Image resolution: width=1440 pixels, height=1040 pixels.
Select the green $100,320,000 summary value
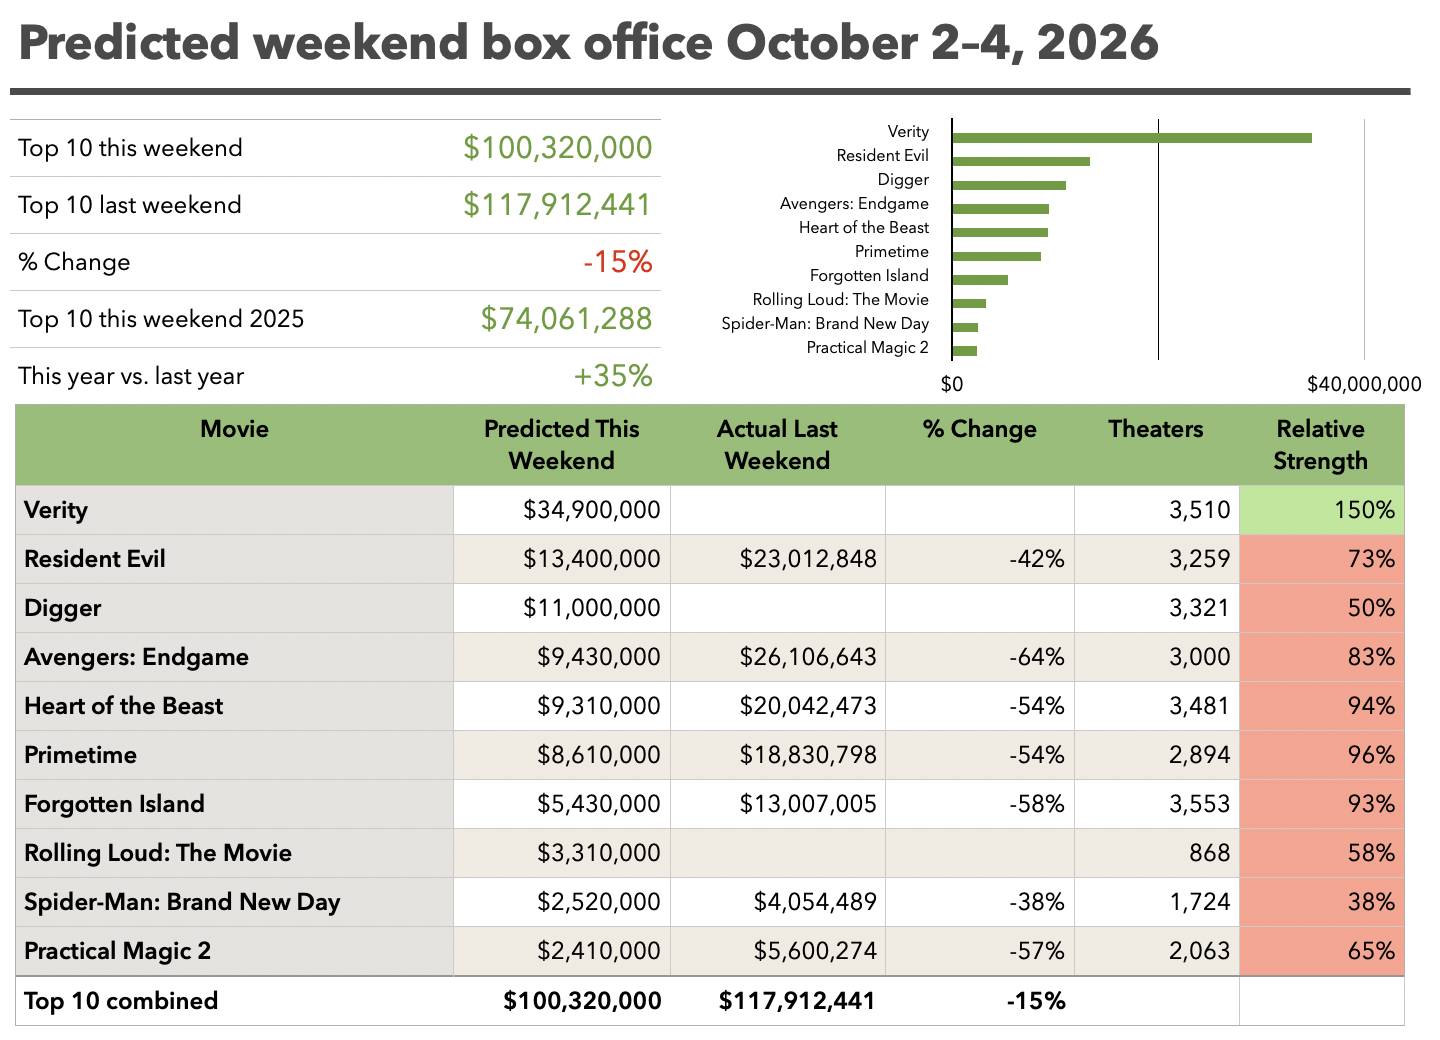(557, 148)
